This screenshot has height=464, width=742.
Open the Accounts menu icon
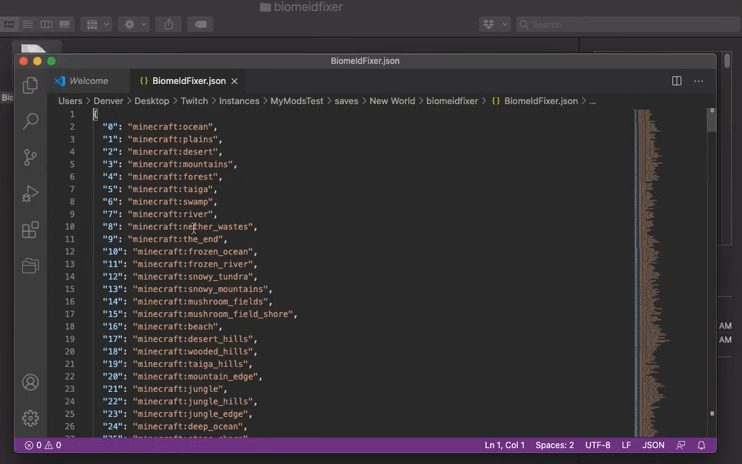pyautogui.click(x=30, y=382)
